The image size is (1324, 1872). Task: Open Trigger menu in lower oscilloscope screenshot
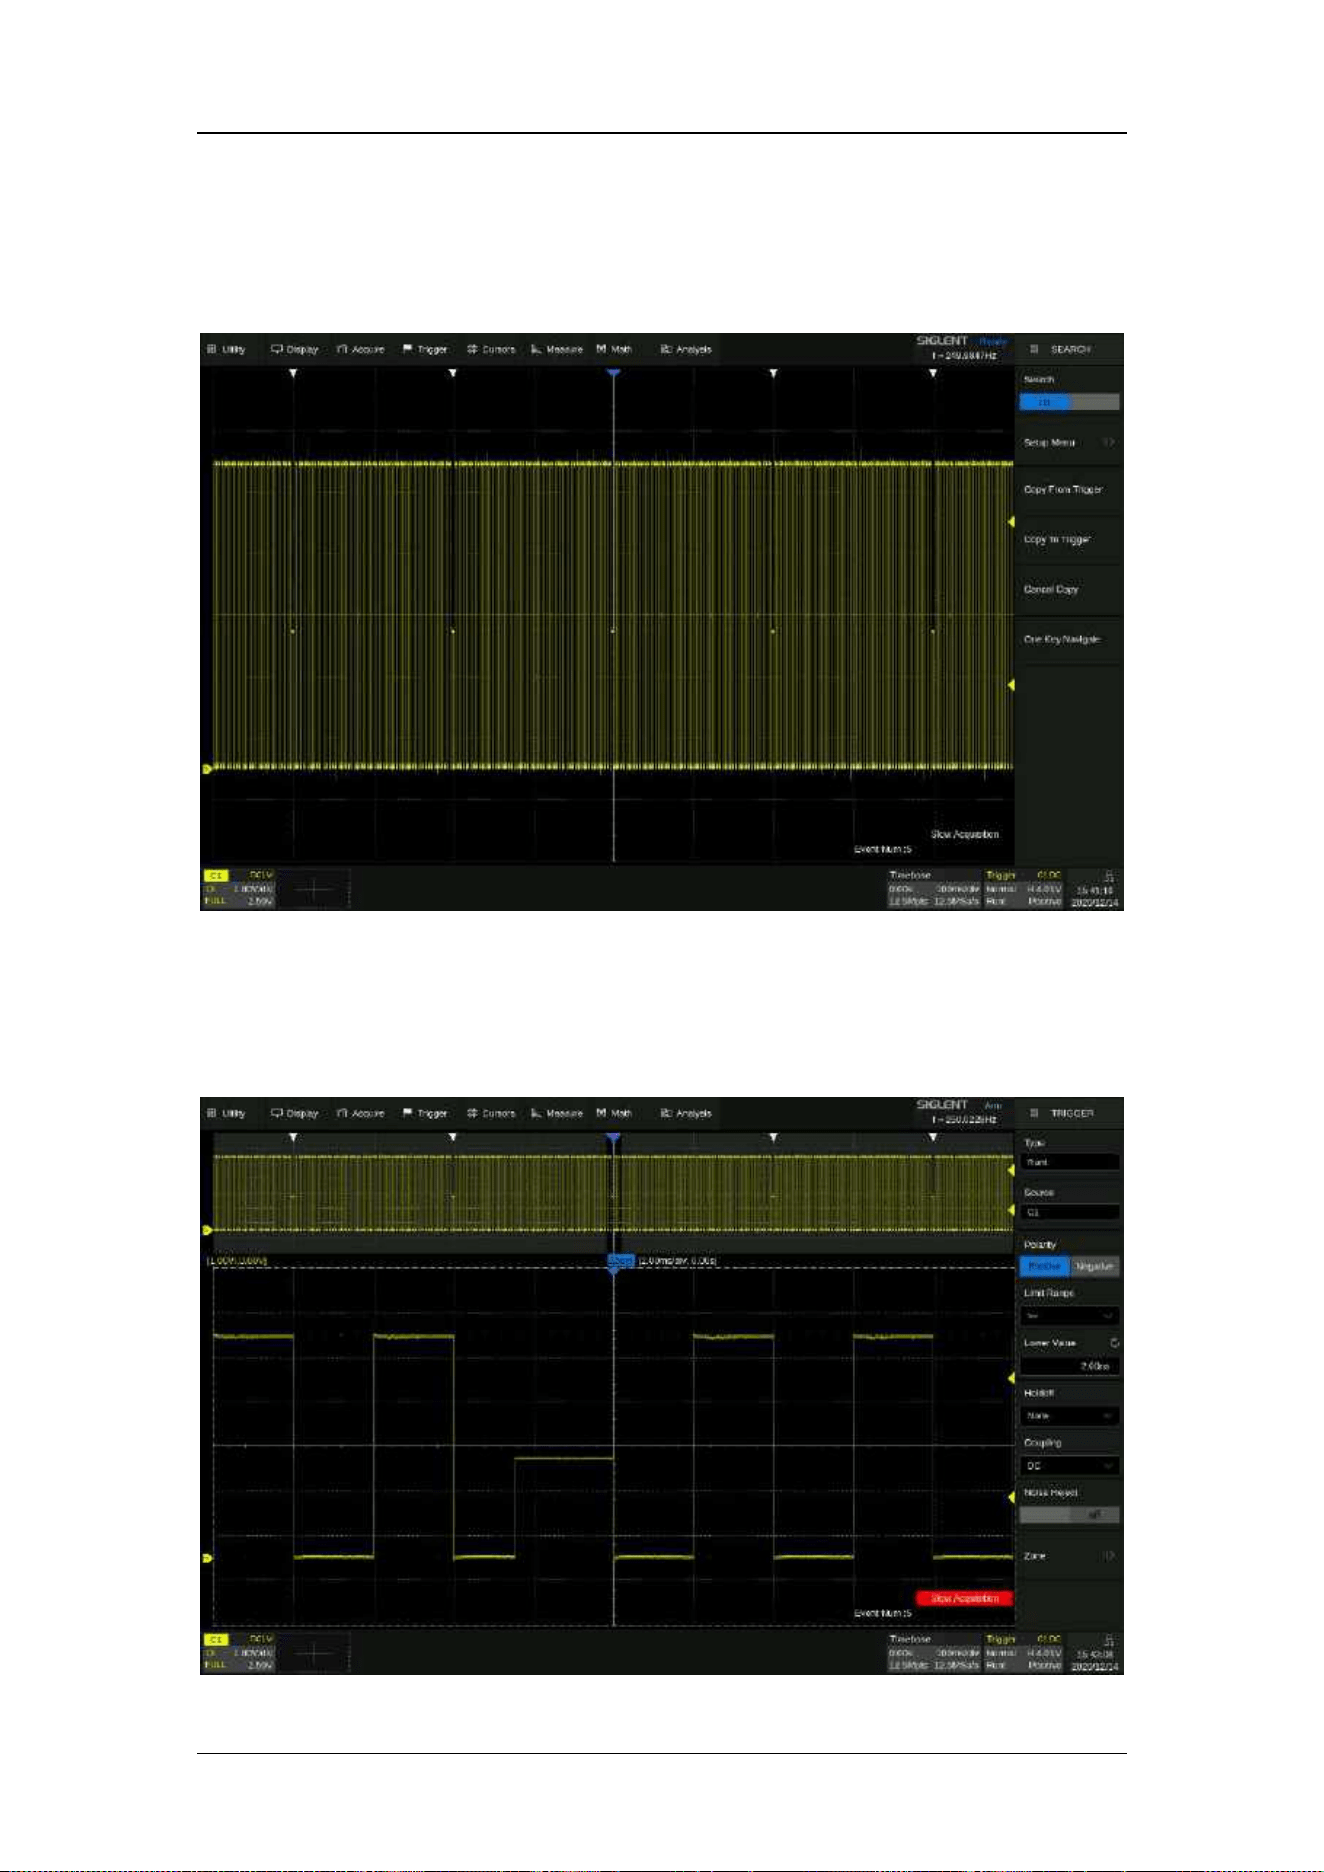click(425, 1113)
